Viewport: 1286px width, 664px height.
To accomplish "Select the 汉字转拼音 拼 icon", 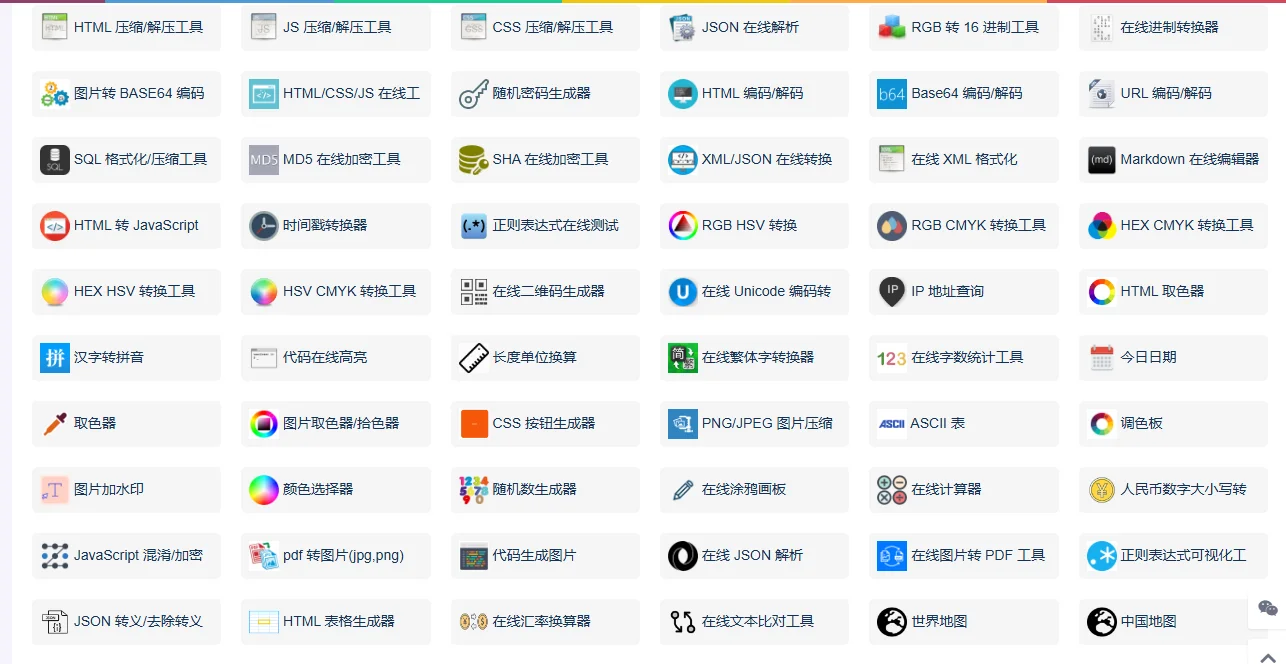I will 53,357.
